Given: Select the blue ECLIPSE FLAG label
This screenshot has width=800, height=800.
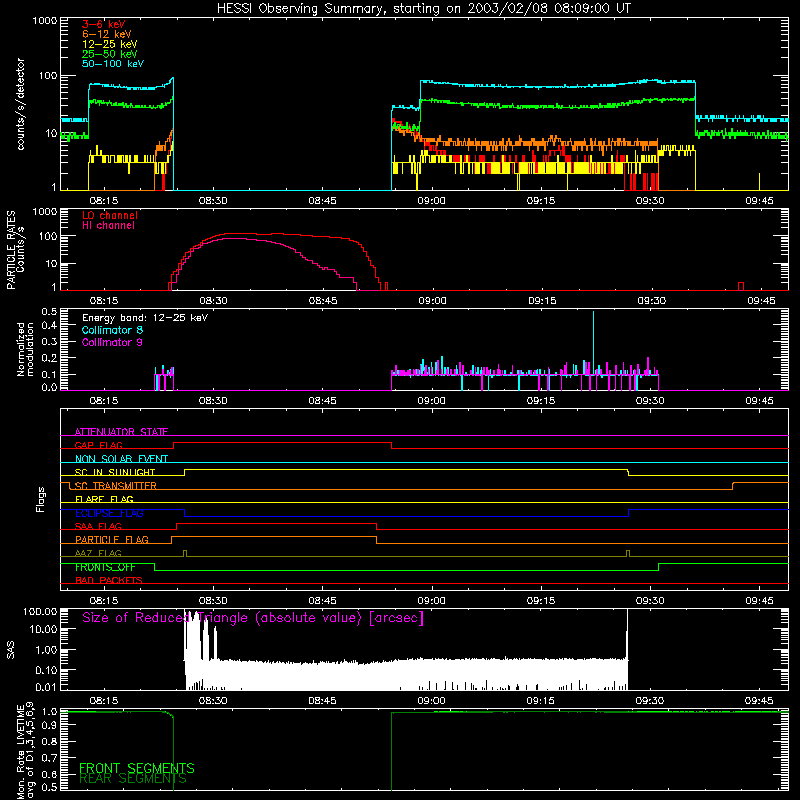Looking at the screenshot, I should (109, 513).
